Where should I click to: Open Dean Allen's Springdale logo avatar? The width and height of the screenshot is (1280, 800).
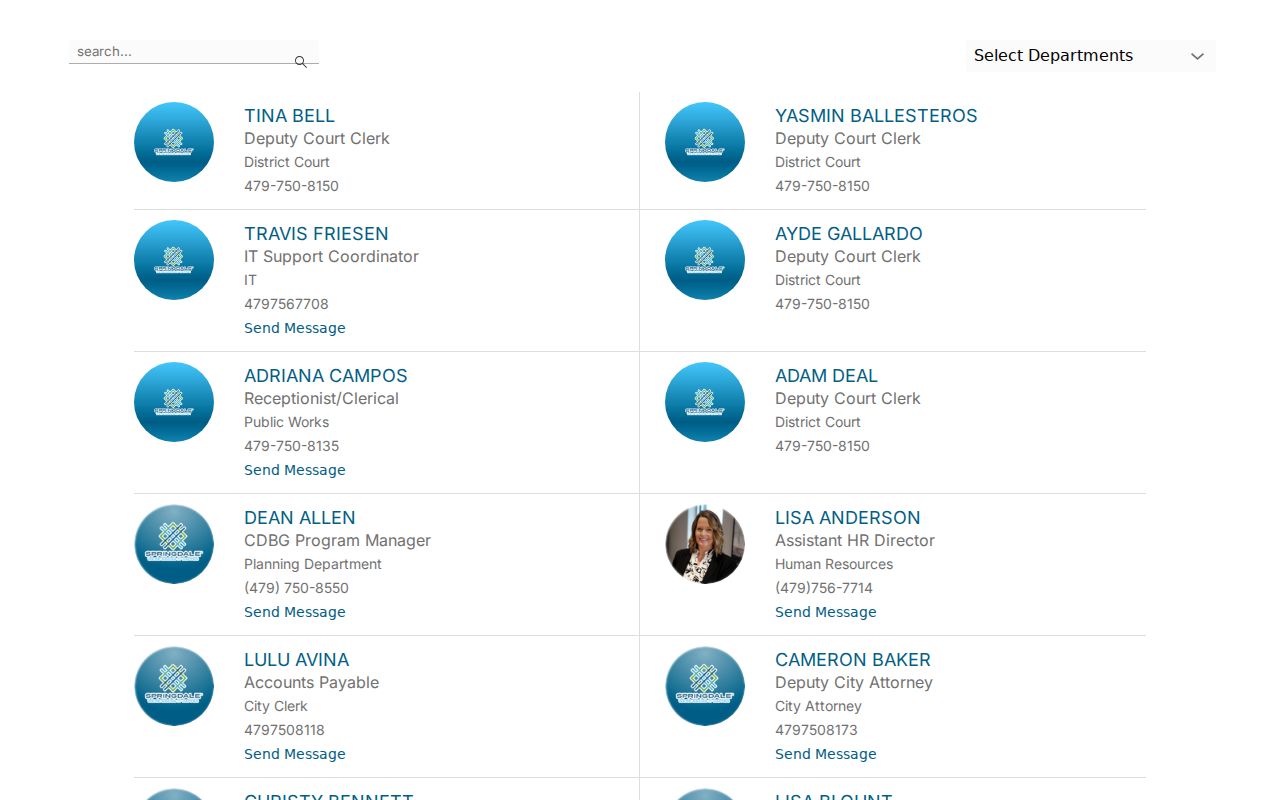click(x=174, y=544)
